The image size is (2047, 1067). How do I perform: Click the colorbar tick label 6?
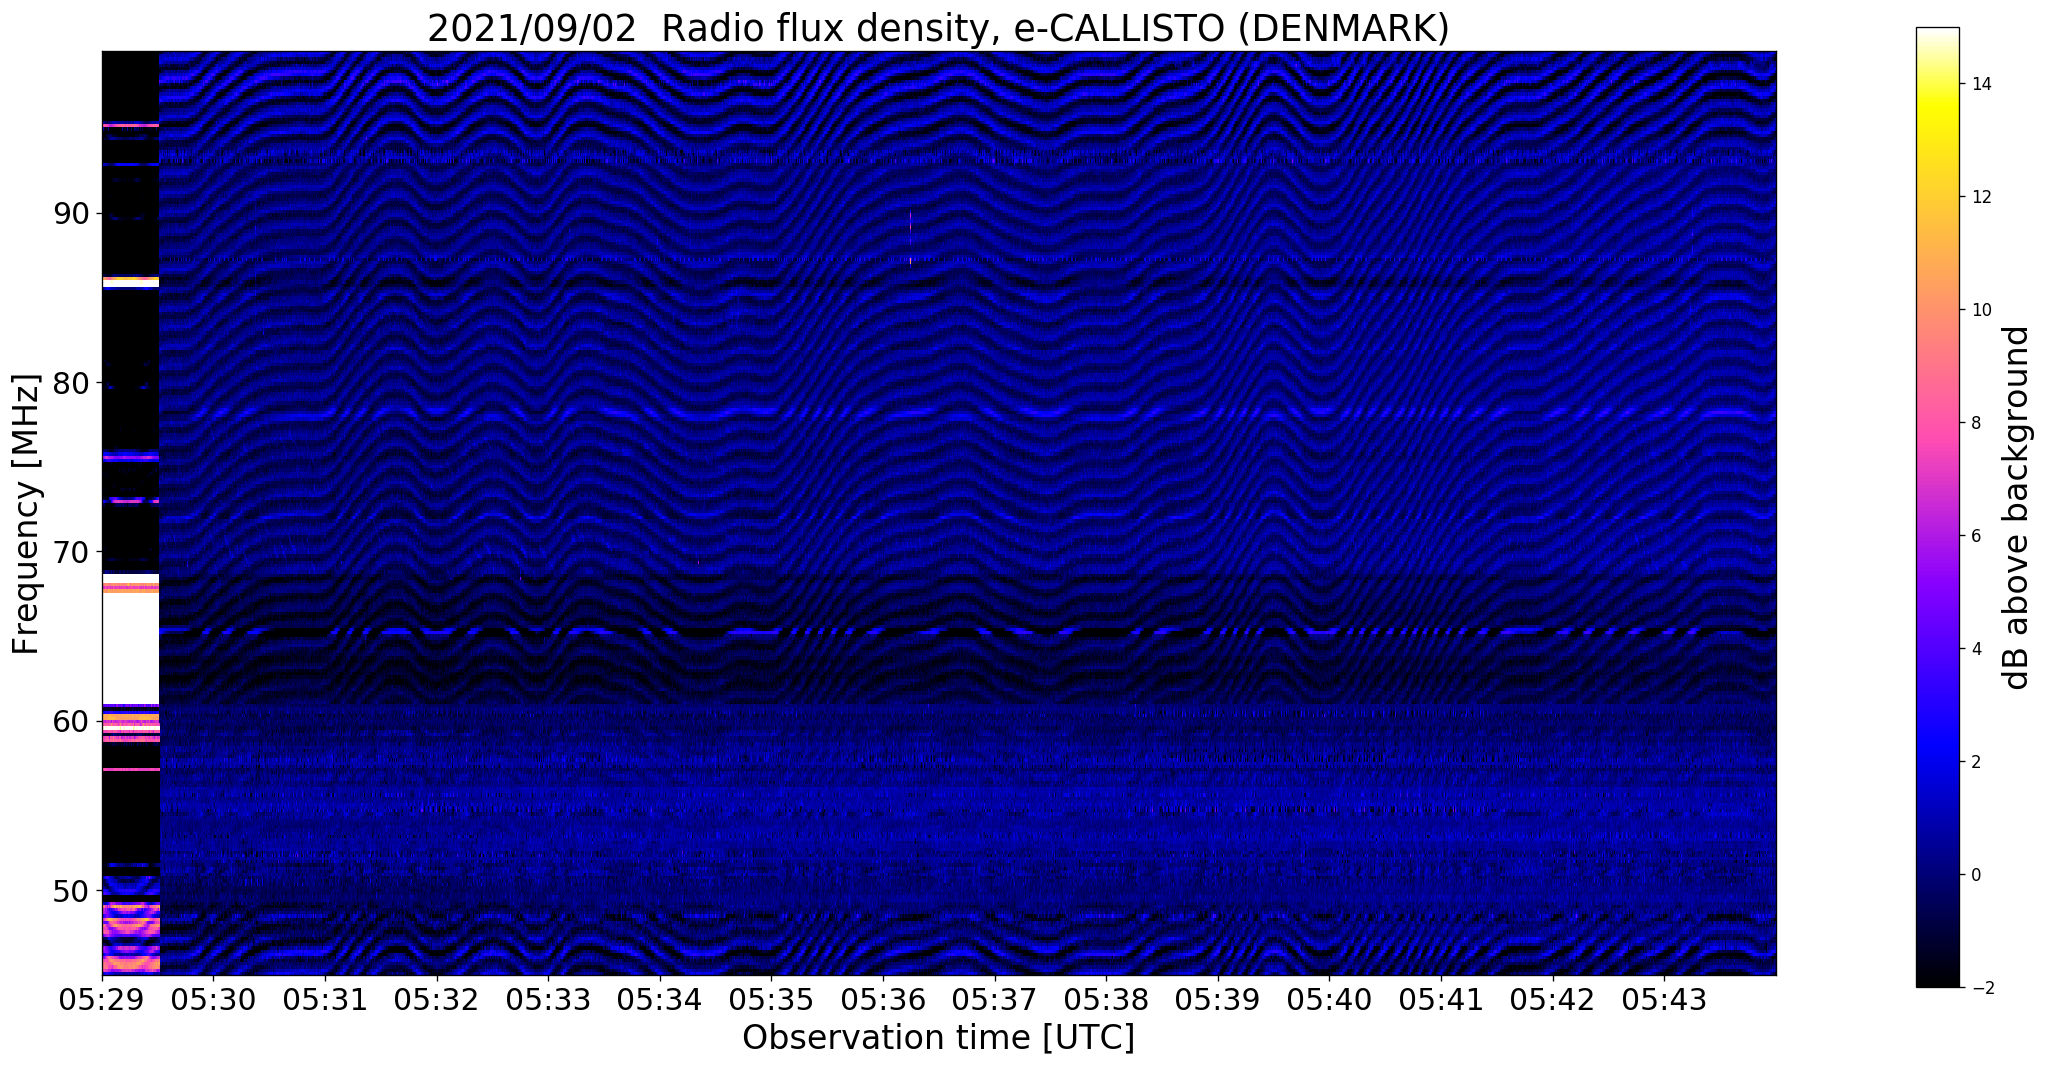pyautogui.click(x=1975, y=536)
